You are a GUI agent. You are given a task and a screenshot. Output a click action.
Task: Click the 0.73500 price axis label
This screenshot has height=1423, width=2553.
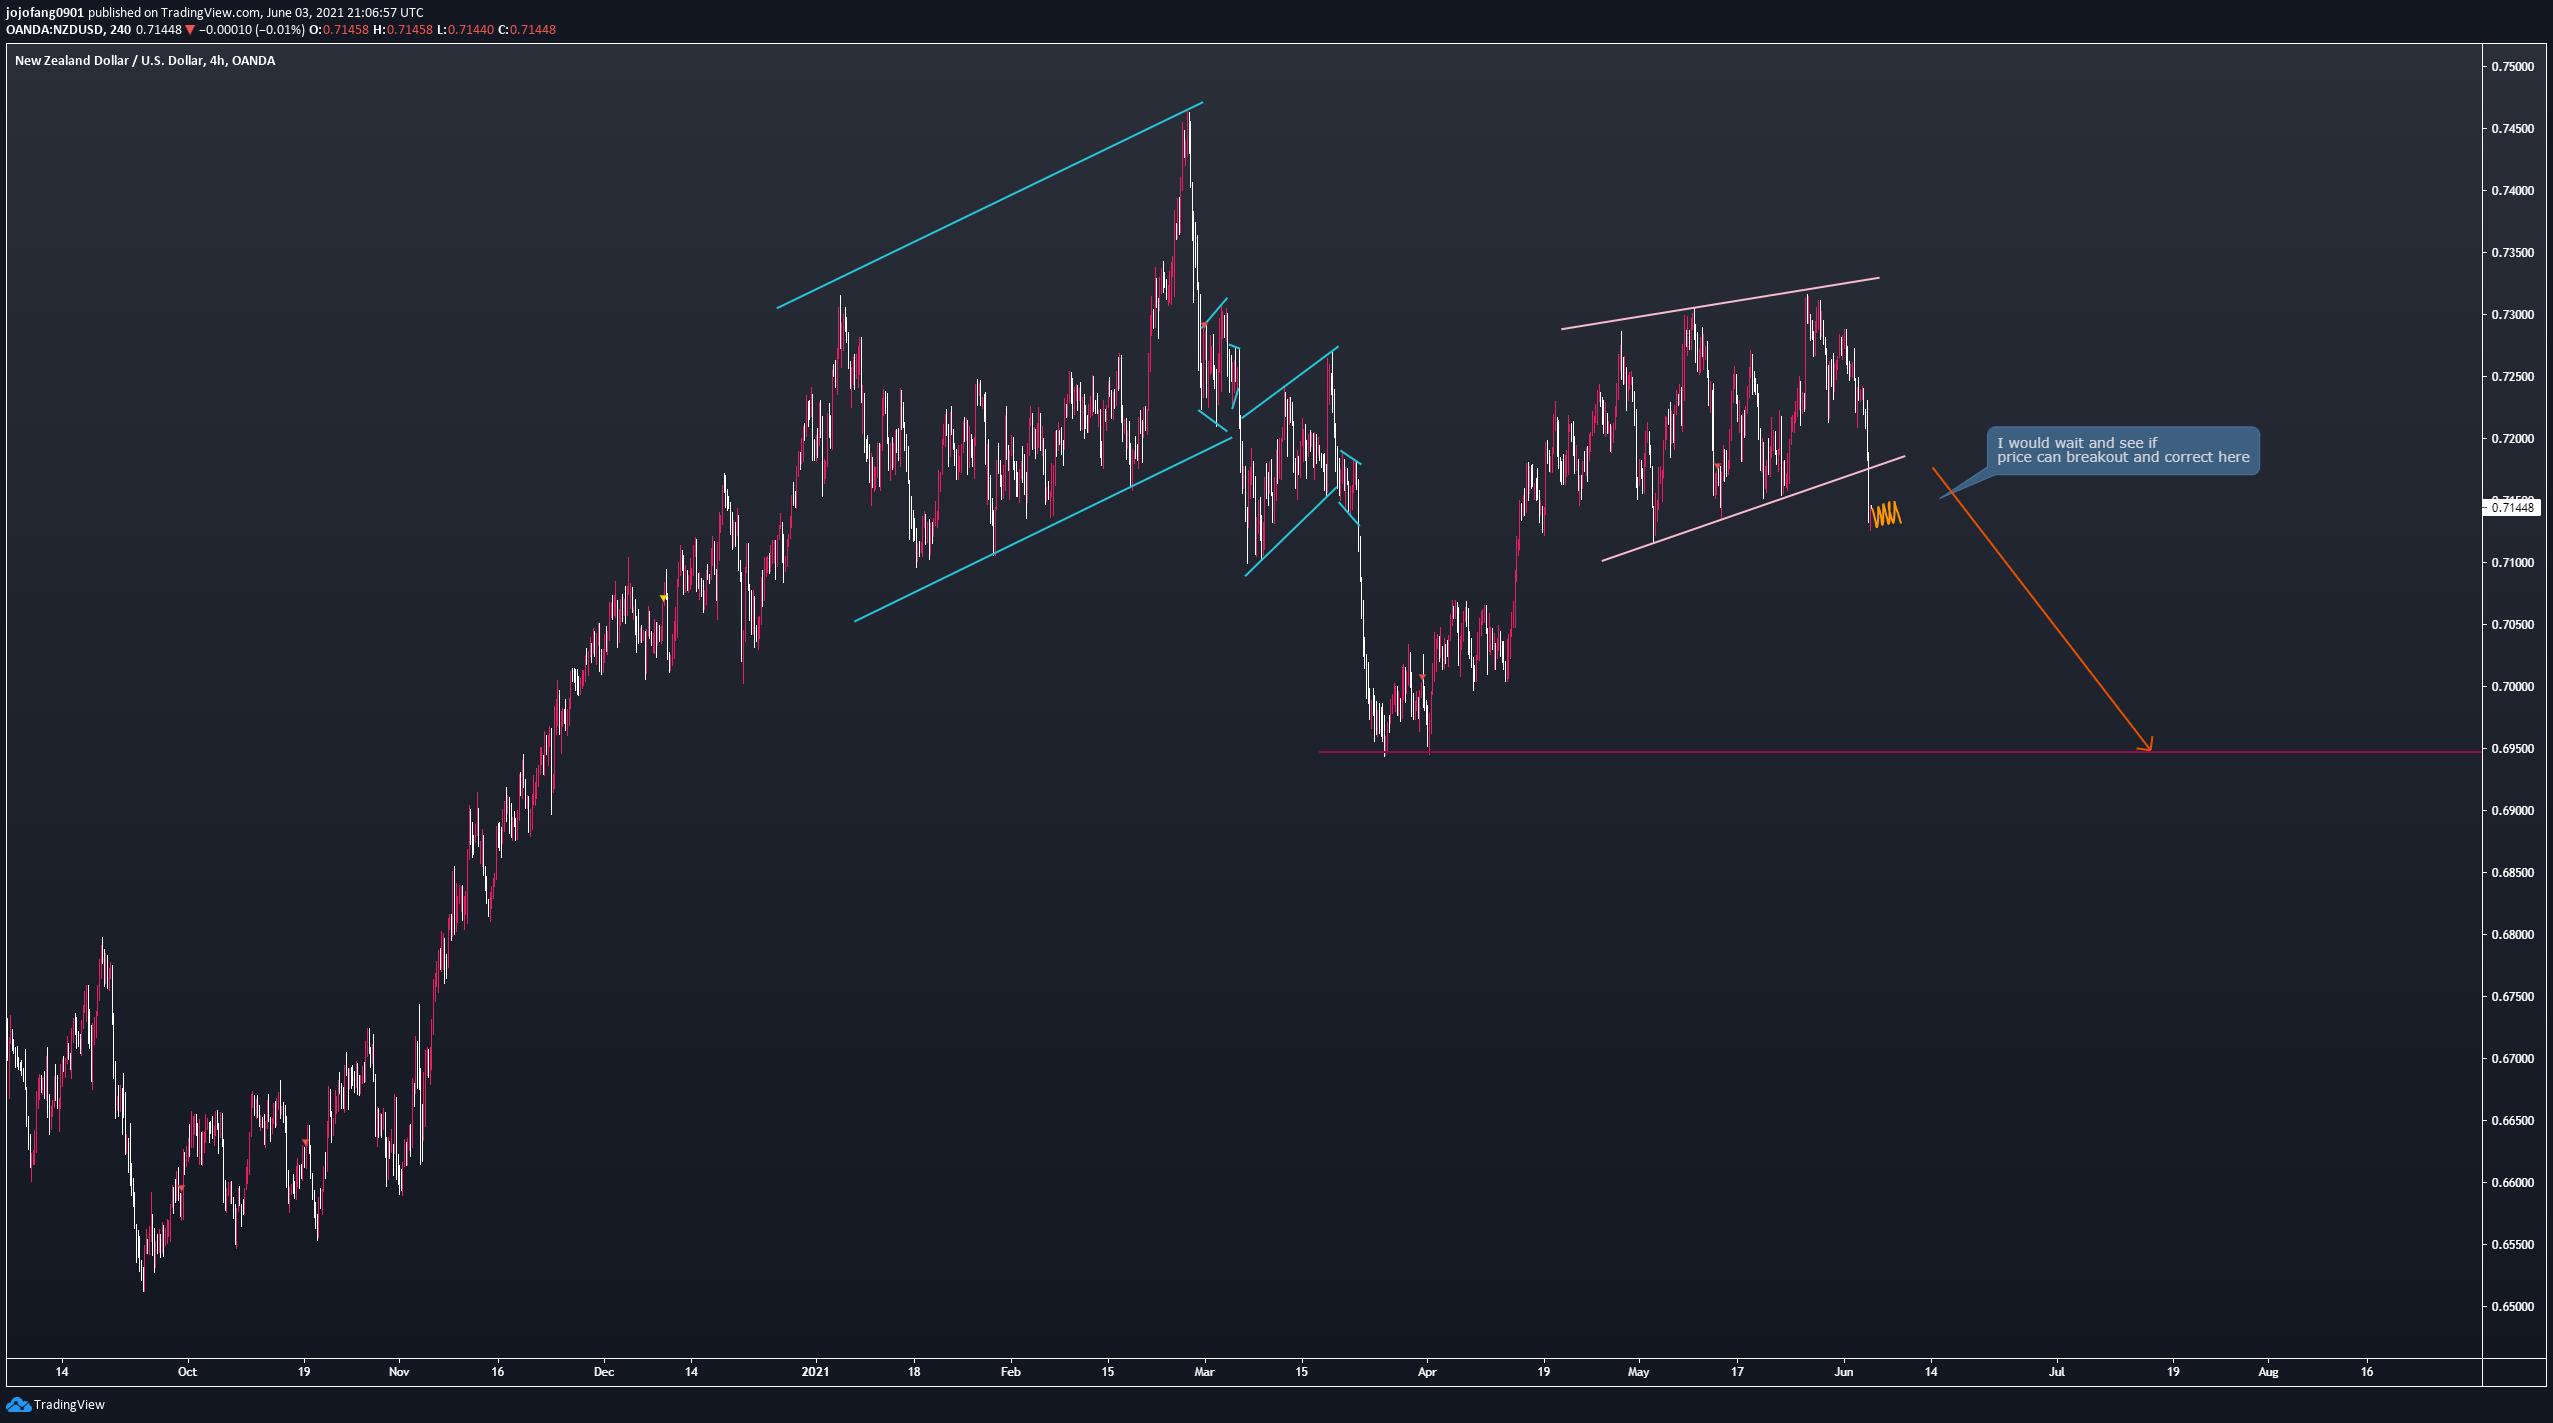tap(2512, 253)
